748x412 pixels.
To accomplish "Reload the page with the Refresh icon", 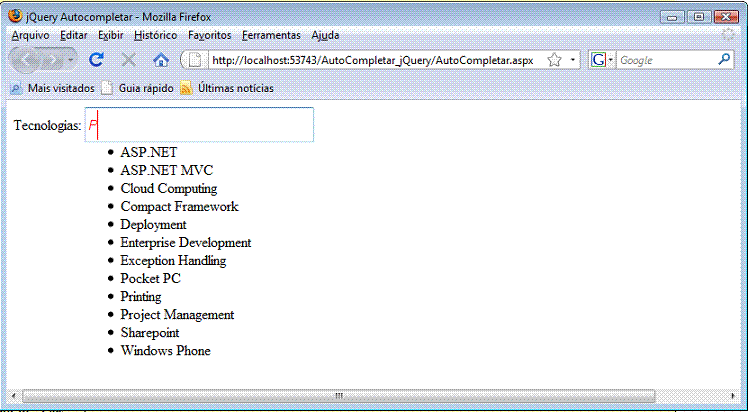I will 97,60.
